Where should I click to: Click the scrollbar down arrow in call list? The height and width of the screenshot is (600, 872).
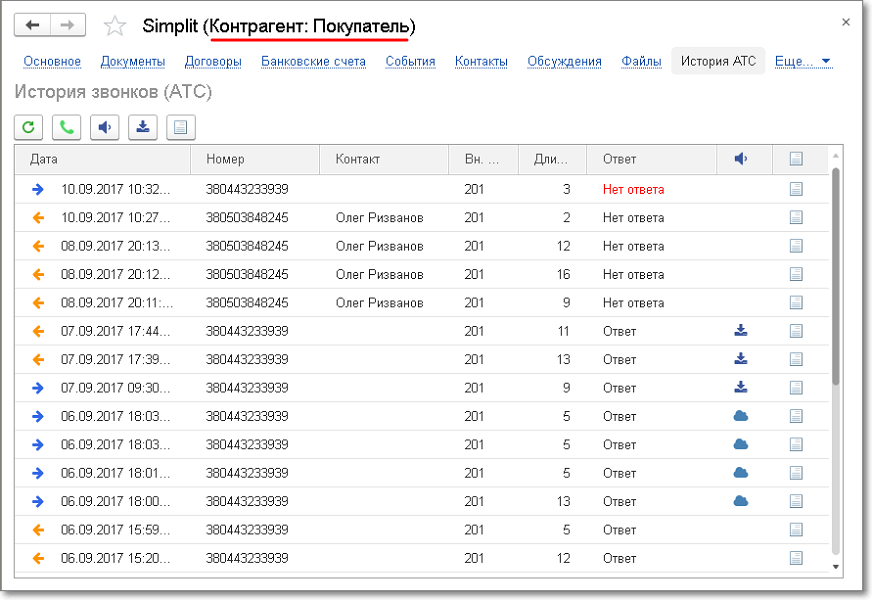point(837,566)
